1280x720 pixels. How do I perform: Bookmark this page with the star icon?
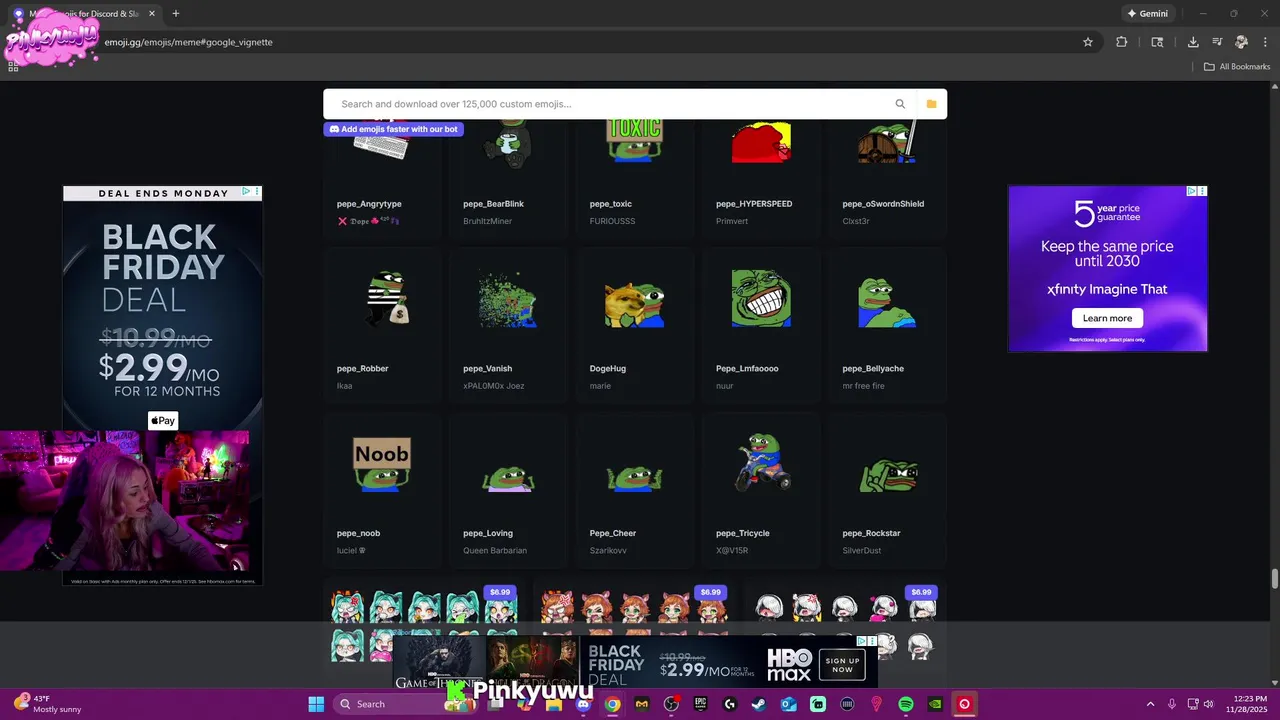tap(1088, 42)
